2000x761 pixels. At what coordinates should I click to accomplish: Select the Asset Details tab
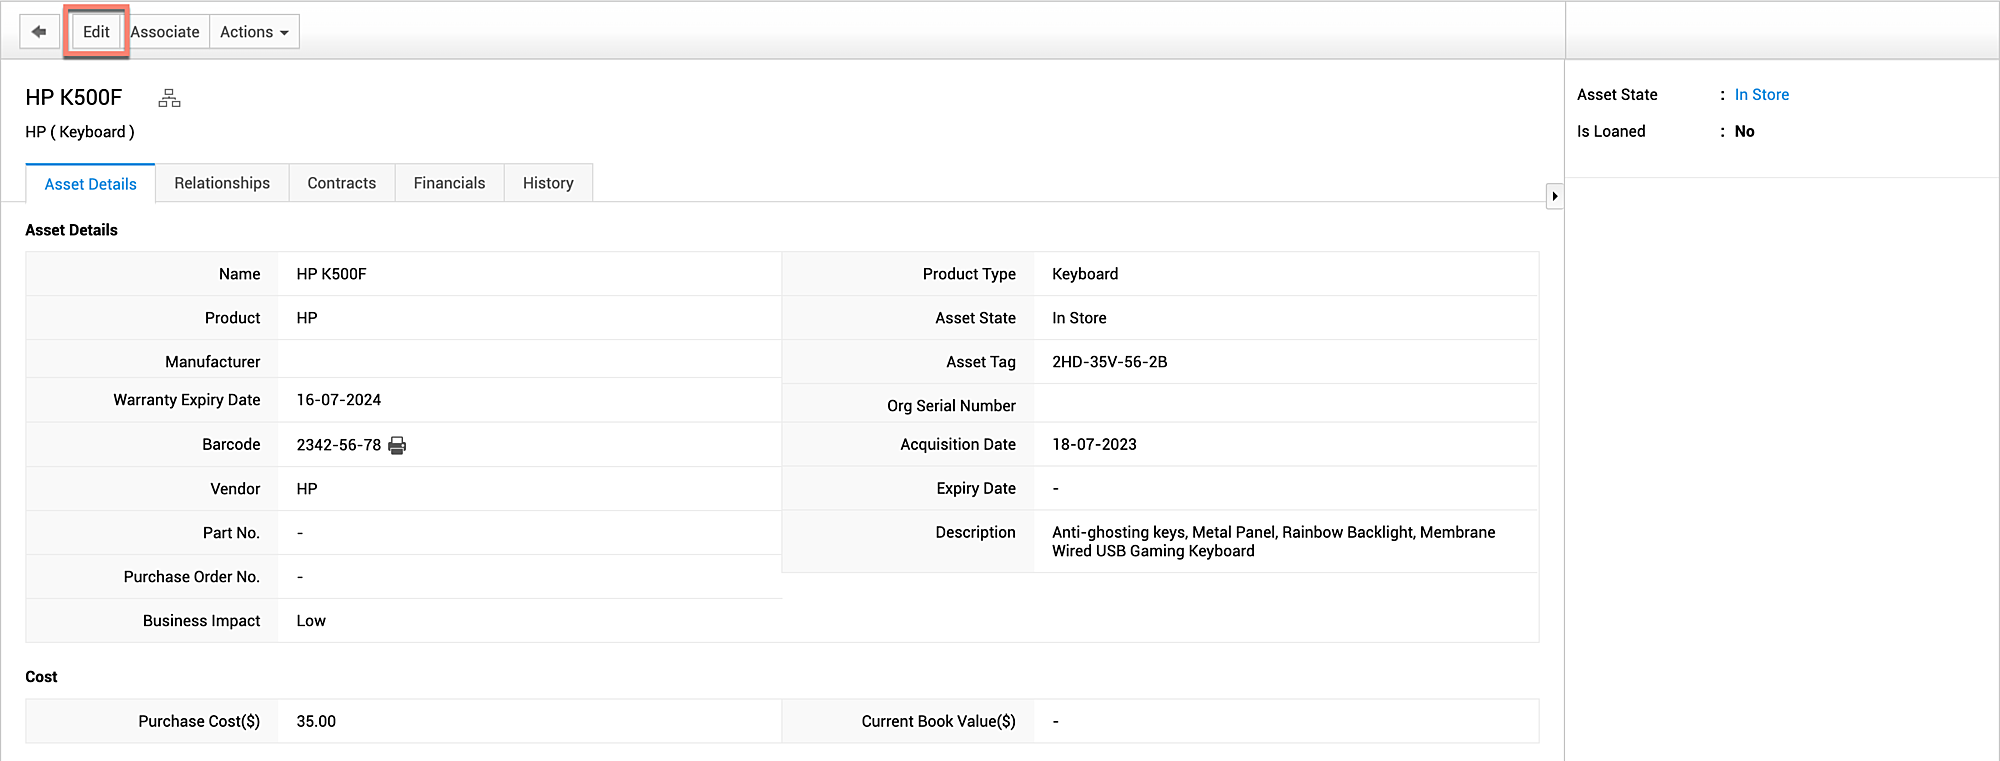90,184
